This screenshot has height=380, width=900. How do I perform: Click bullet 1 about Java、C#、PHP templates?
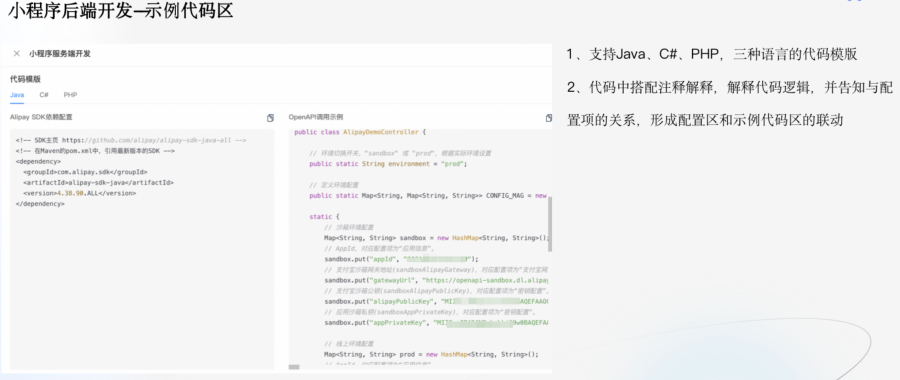pos(712,55)
